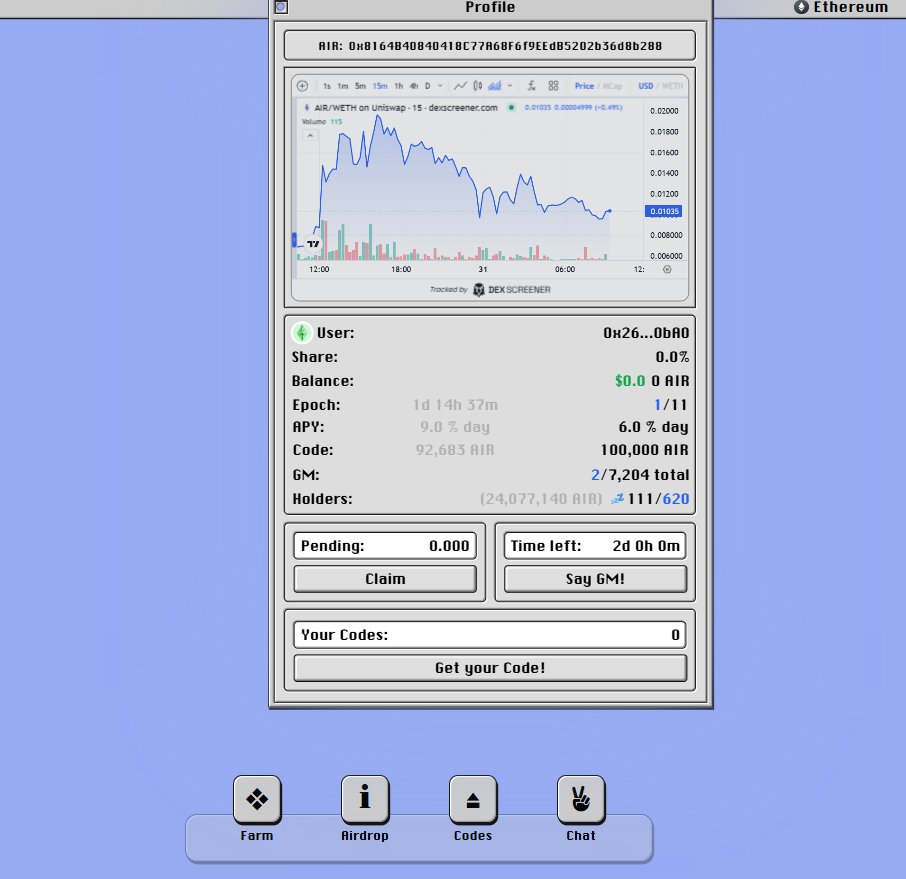The height and width of the screenshot is (879, 906).
Task: Select the 5m timeframe
Action: tap(360, 86)
